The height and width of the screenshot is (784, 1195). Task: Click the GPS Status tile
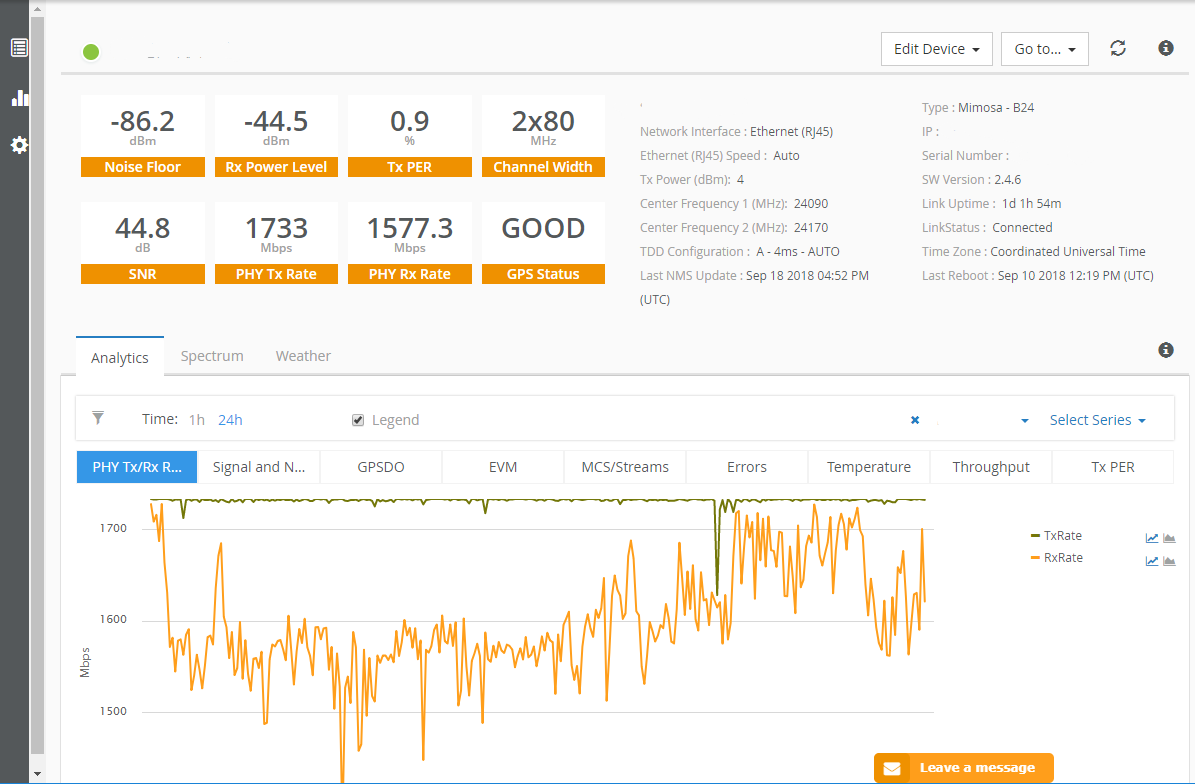[543, 243]
